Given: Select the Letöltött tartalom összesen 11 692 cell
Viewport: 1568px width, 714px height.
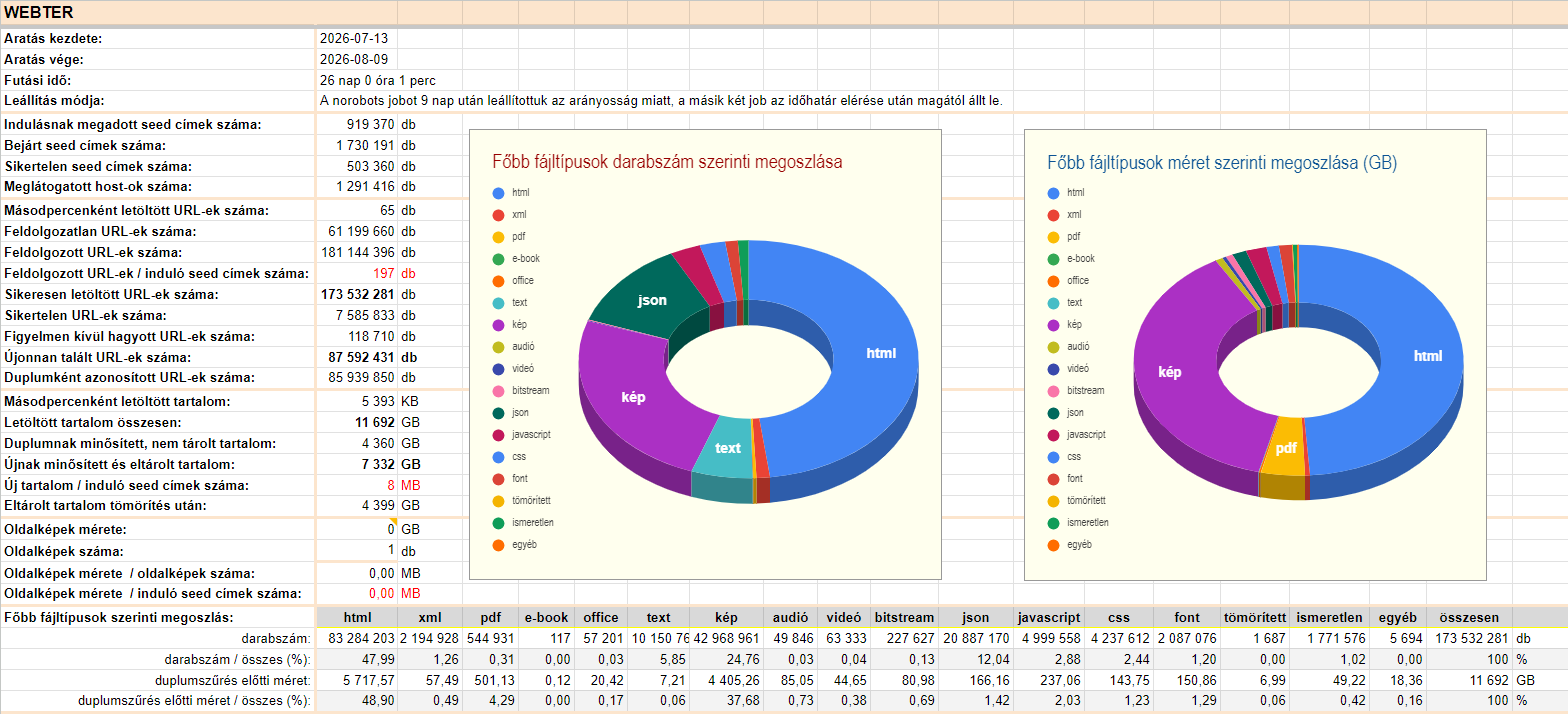Looking at the screenshot, I should pyautogui.click(x=356, y=422).
